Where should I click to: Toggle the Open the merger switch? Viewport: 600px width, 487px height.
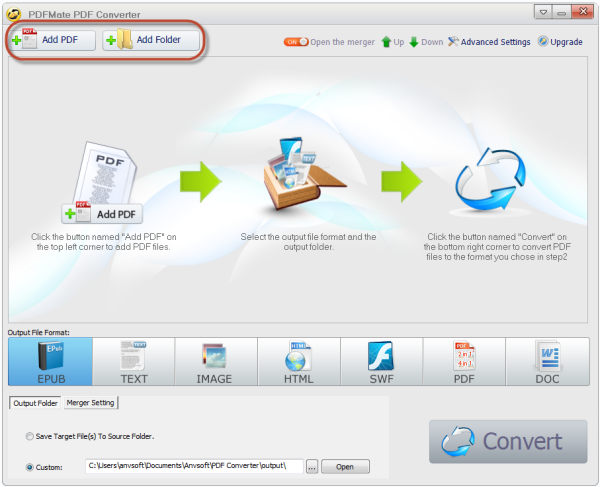296,42
